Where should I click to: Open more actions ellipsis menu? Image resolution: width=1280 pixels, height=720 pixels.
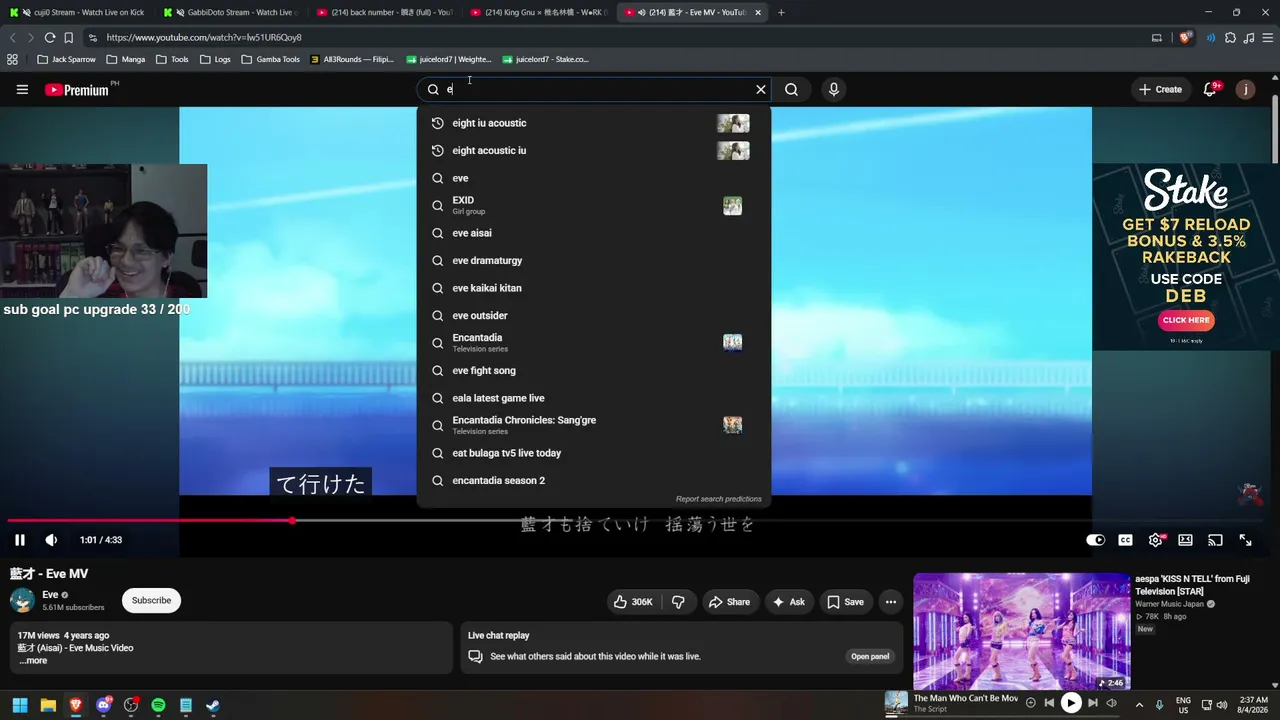coord(891,602)
